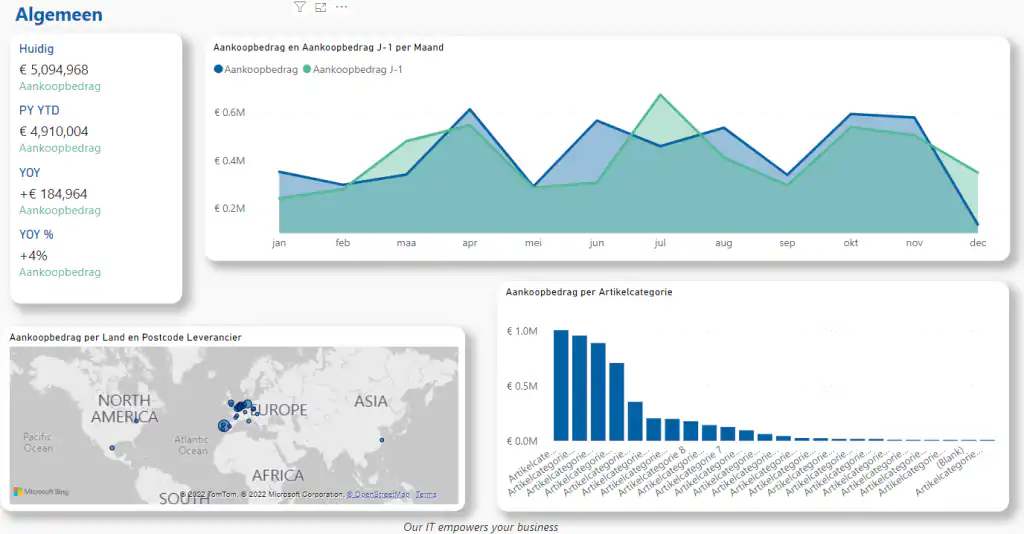The height and width of the screenshot is (534, 1024).
Task: Select the tallest bar in category chart
Action: tap(561, 385)
